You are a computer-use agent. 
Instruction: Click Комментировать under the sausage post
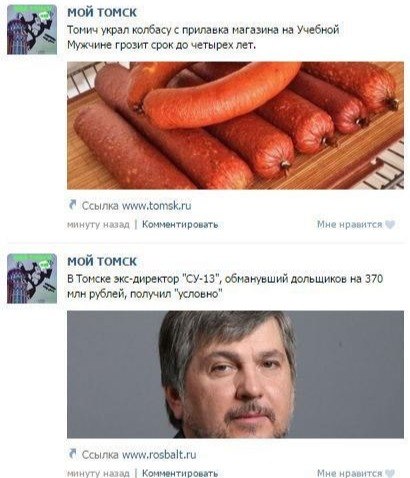180,225
